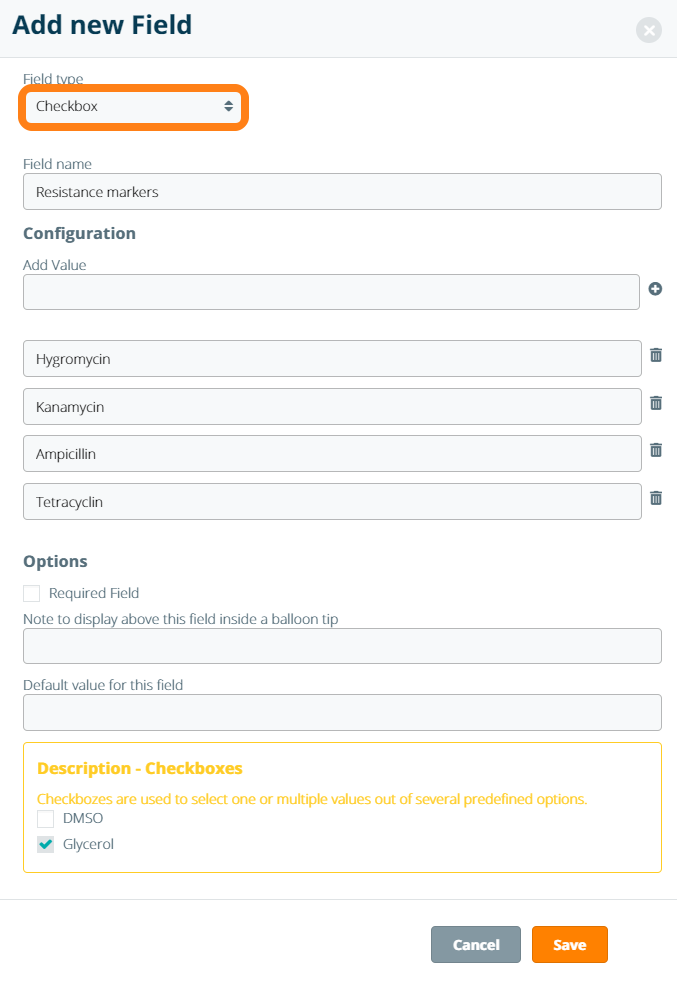Enable the Required Field checkbox

[x=32, y=594]
